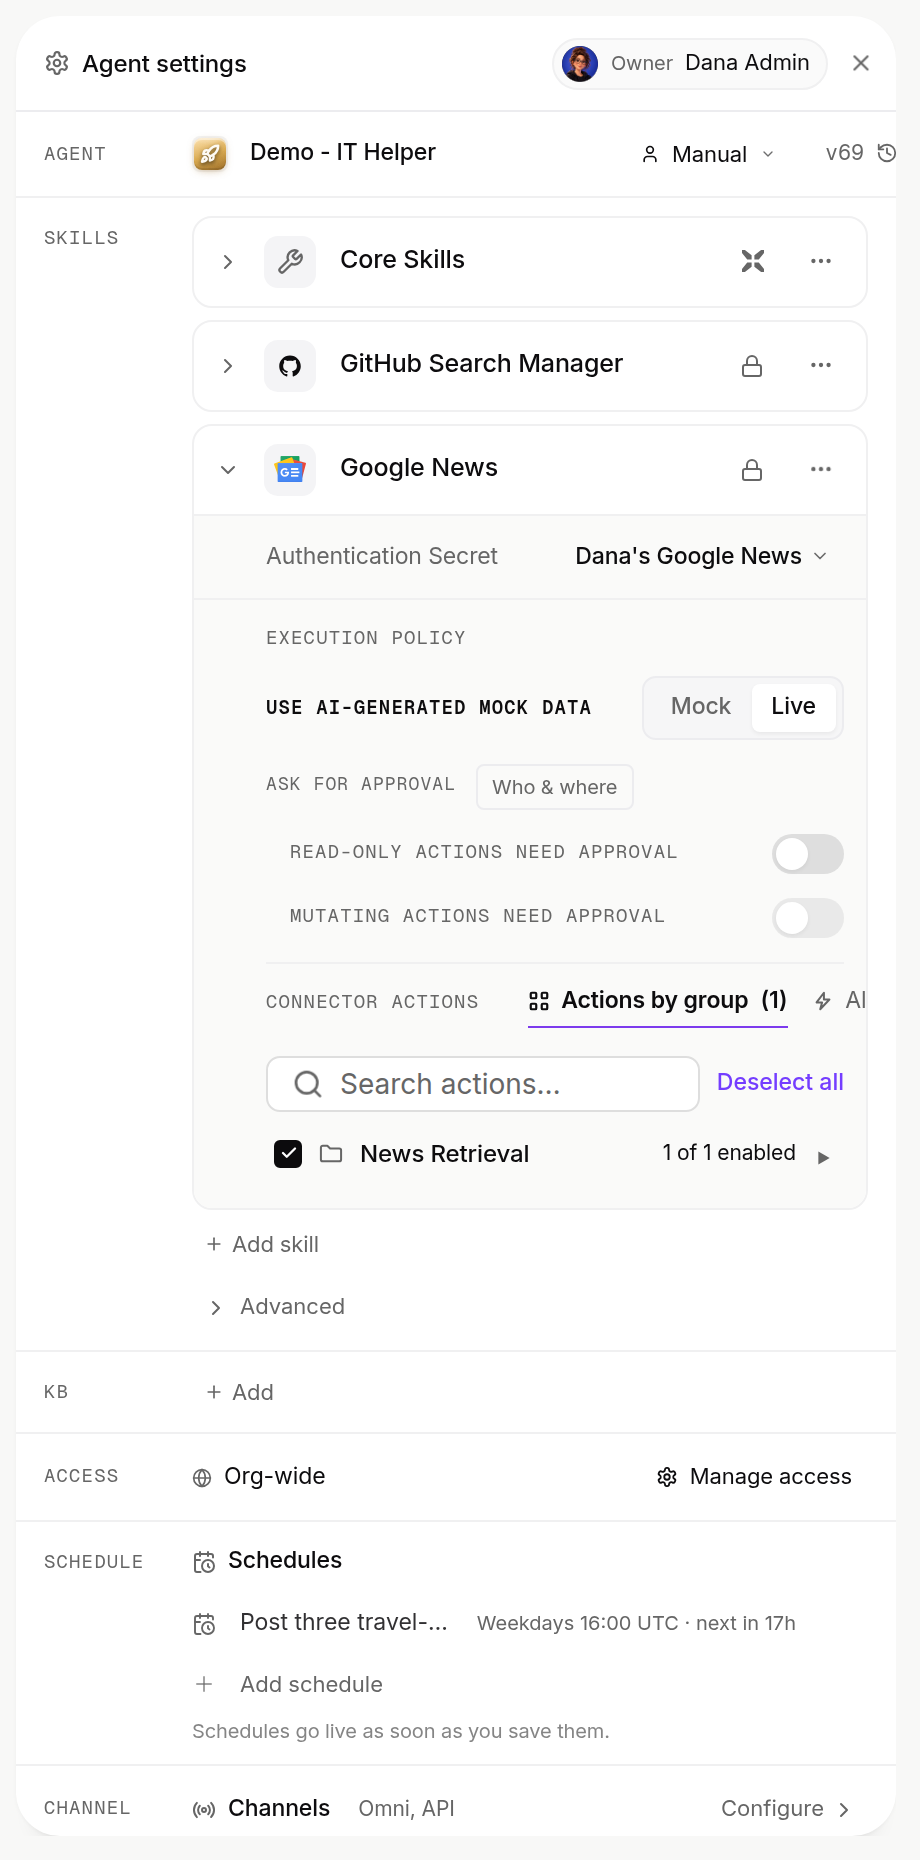Expand the Advanced section
This screenshot has height=1860, width=920.
click(277, 1307)
